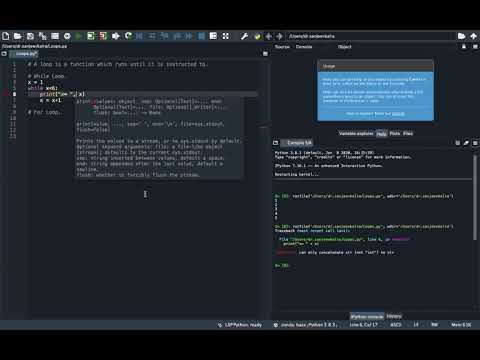This screenshot has height=360, width=480.
Task: Create a new file from the toolbar
Action: point(6,36)
